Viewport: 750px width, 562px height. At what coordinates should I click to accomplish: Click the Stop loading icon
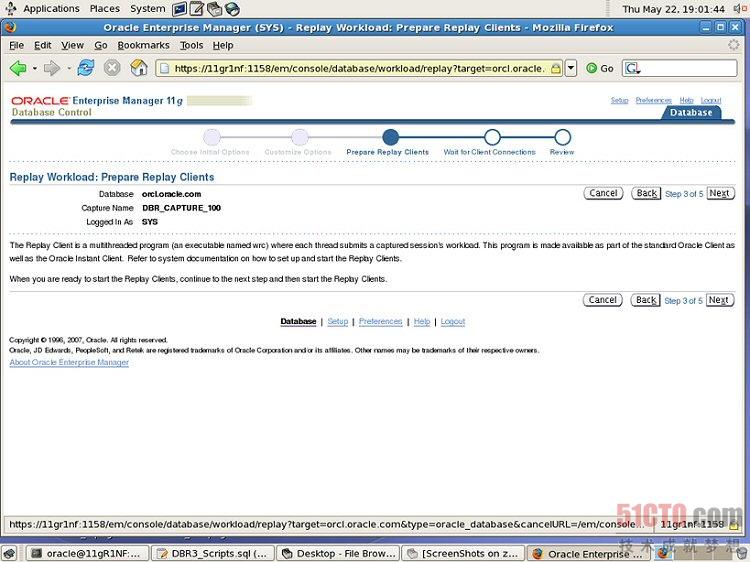[x=112, y=68]
